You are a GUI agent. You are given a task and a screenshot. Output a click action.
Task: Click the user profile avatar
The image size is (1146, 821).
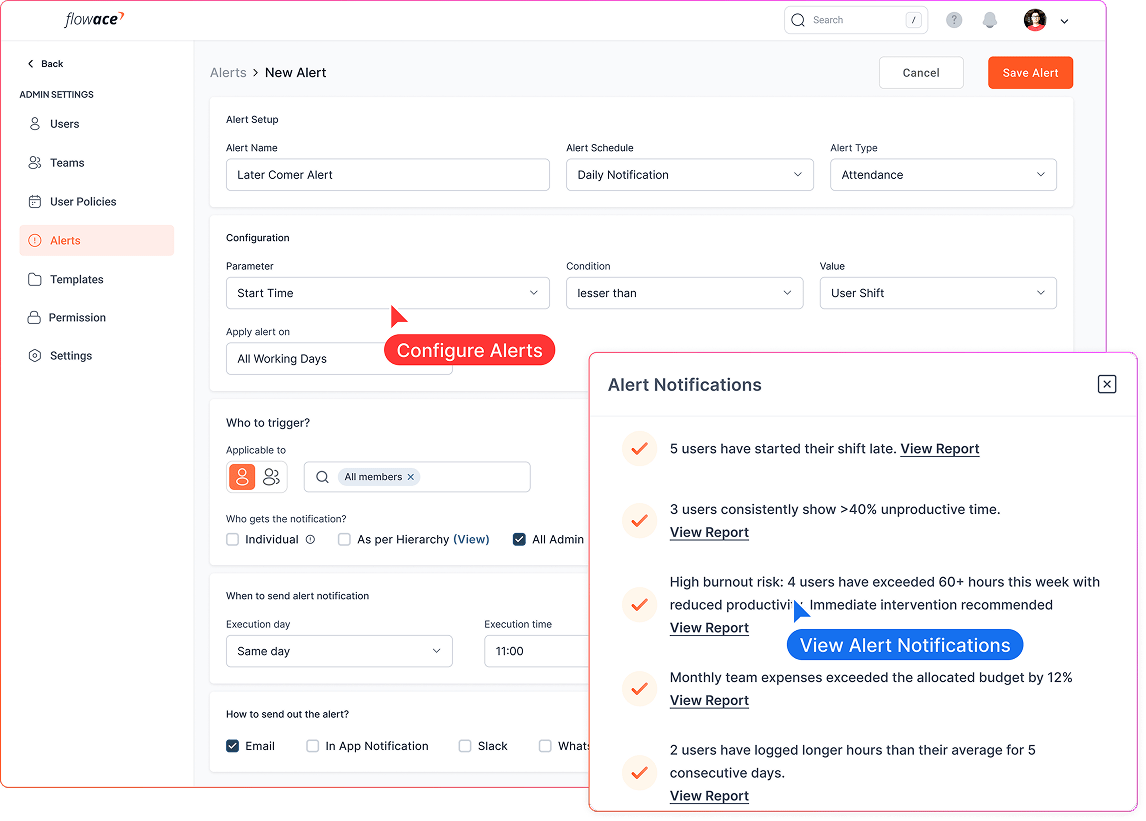pyautogui.click(x=1035, y=20)
